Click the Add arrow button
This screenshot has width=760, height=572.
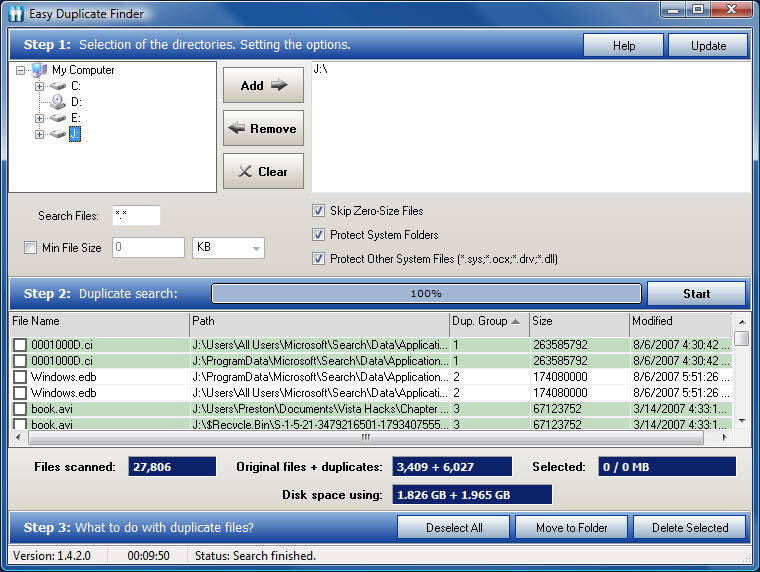pos(263,85)
